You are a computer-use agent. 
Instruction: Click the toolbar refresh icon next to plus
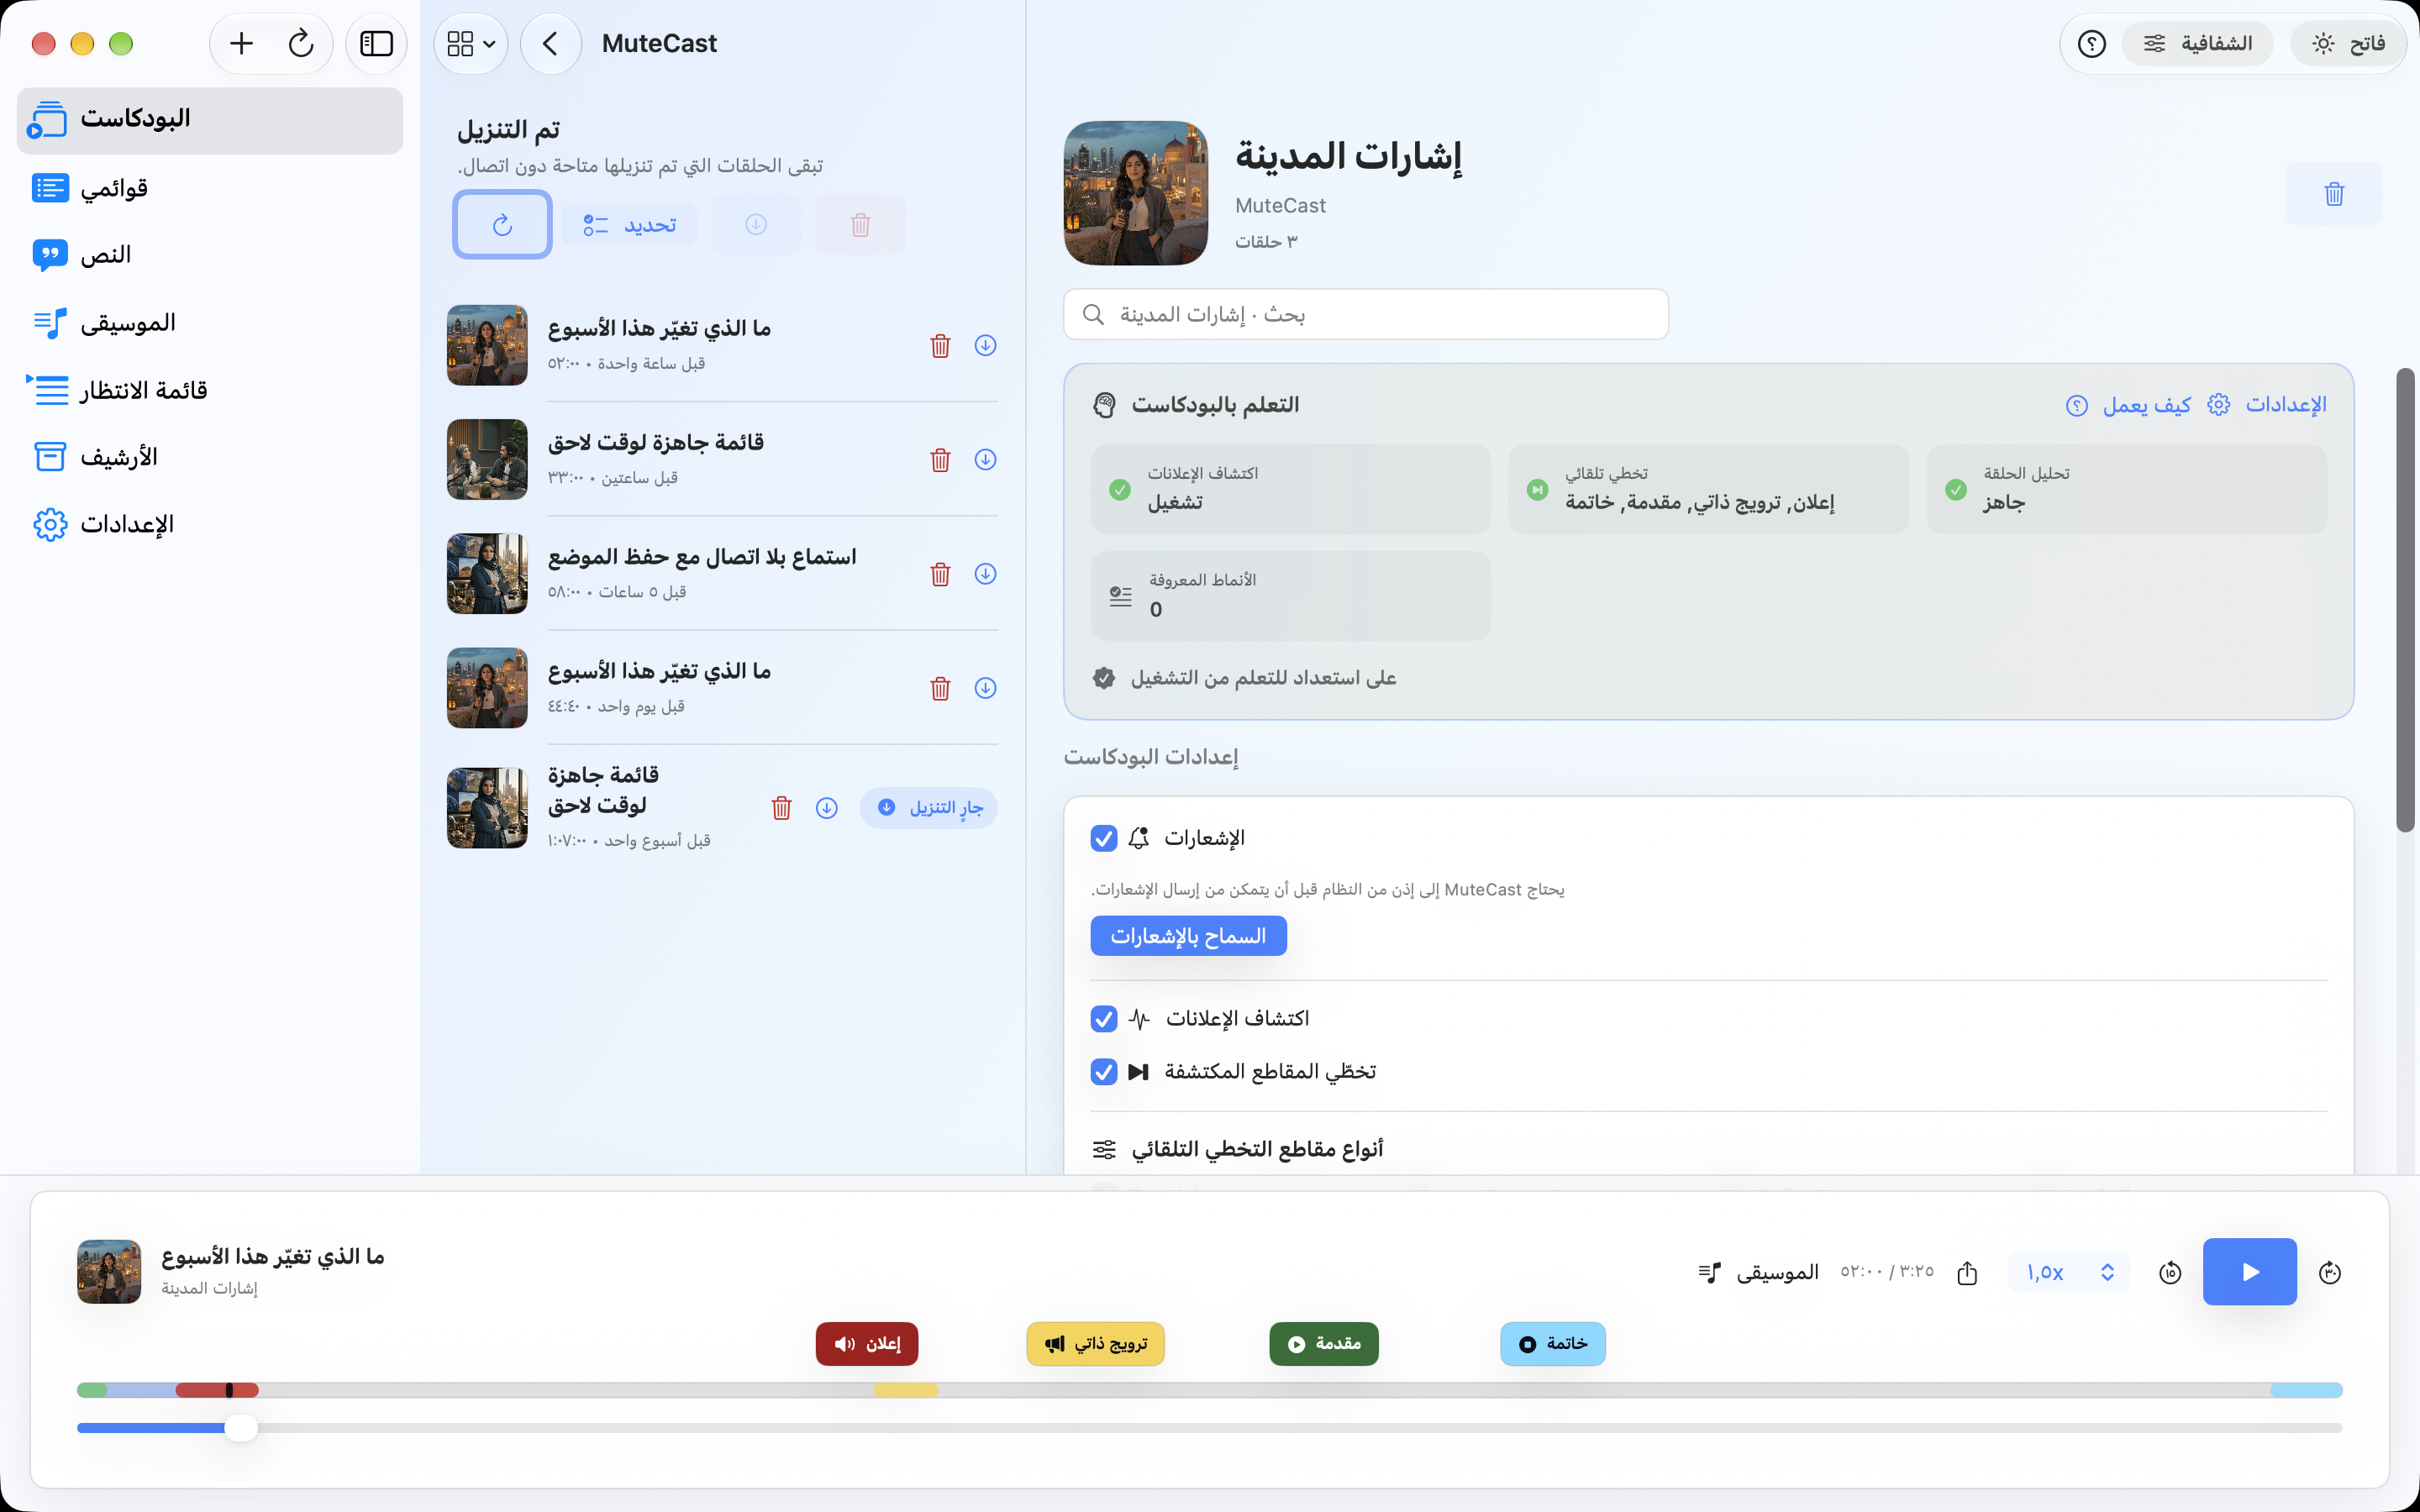click(301, 43)
